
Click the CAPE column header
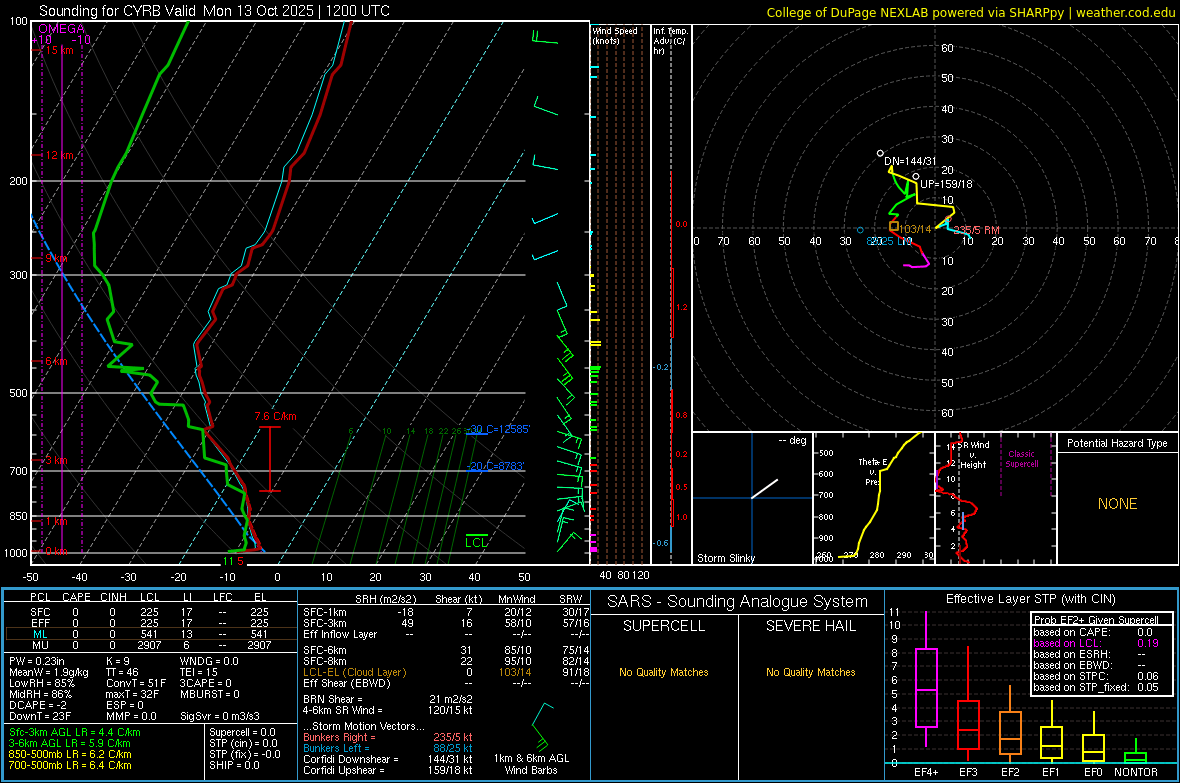76,597
